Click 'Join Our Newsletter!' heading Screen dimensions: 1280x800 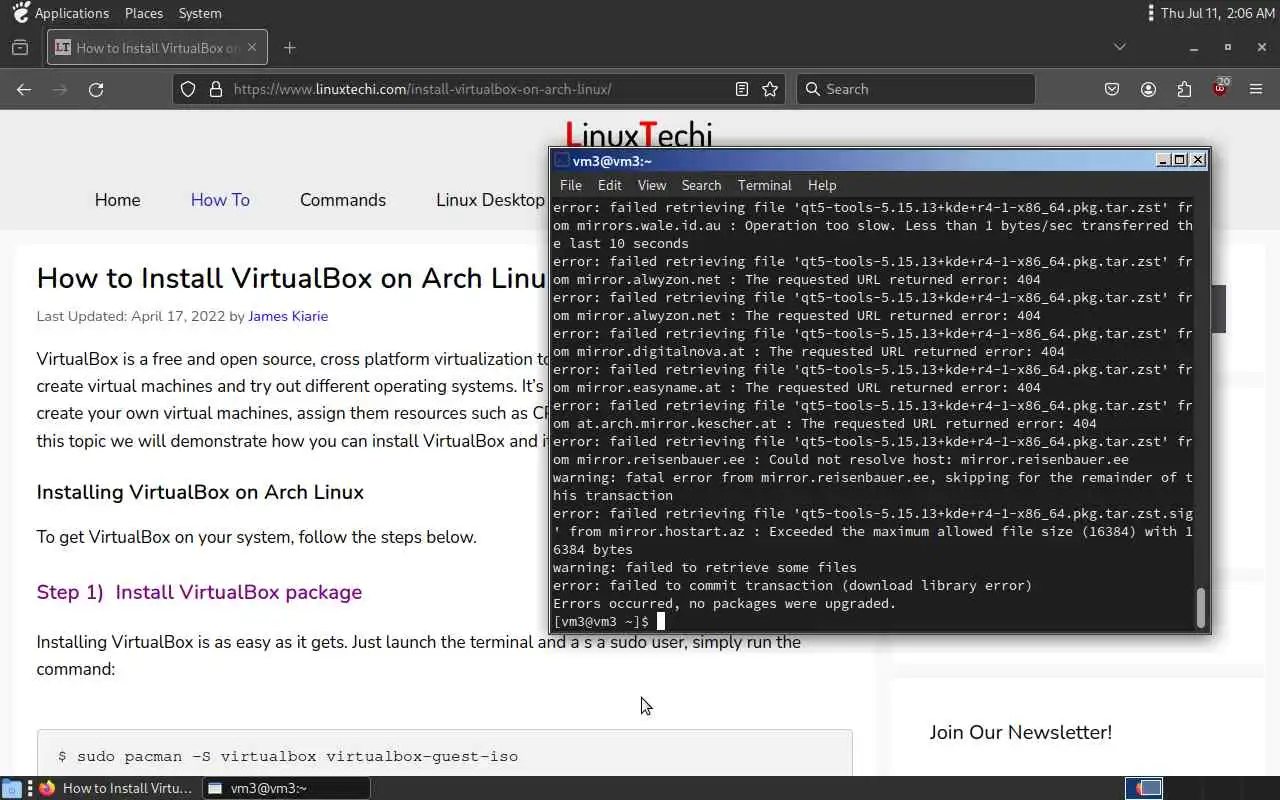pyautogui.click(x=1020, y=732)
